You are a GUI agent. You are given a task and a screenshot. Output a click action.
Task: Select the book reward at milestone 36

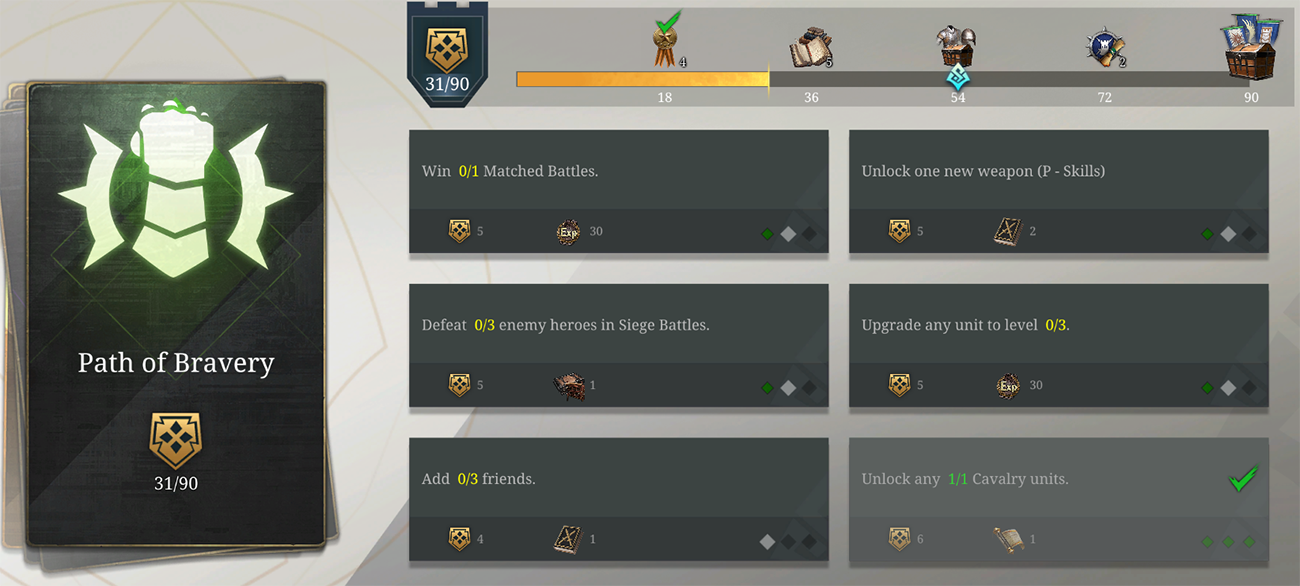point(811,48)
